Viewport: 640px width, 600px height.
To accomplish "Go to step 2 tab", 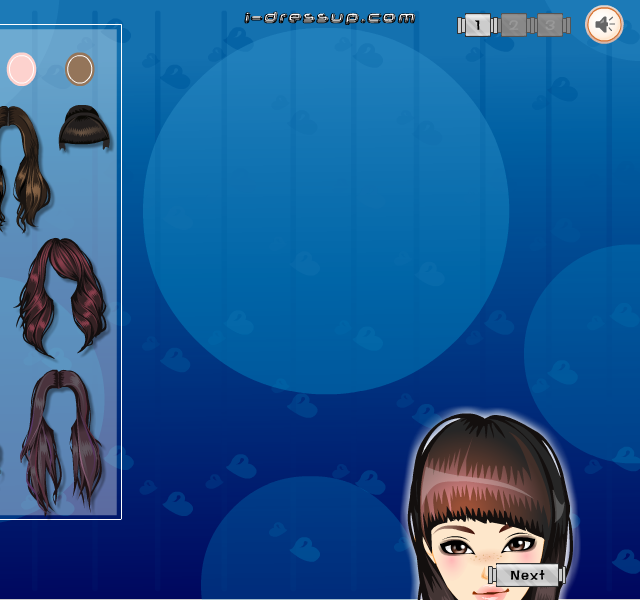I will [513, 25].
